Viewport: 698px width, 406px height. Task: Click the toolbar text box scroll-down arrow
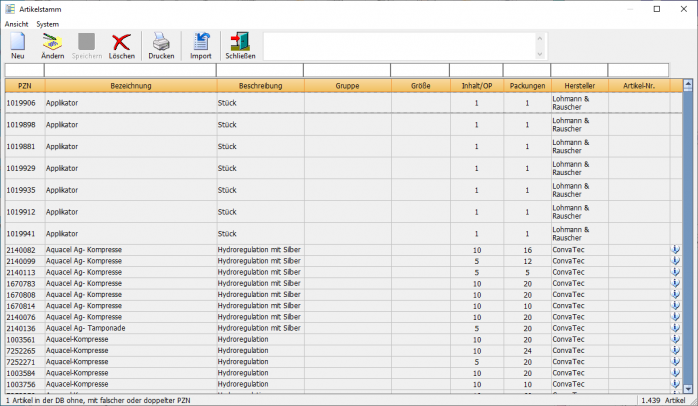540,54
